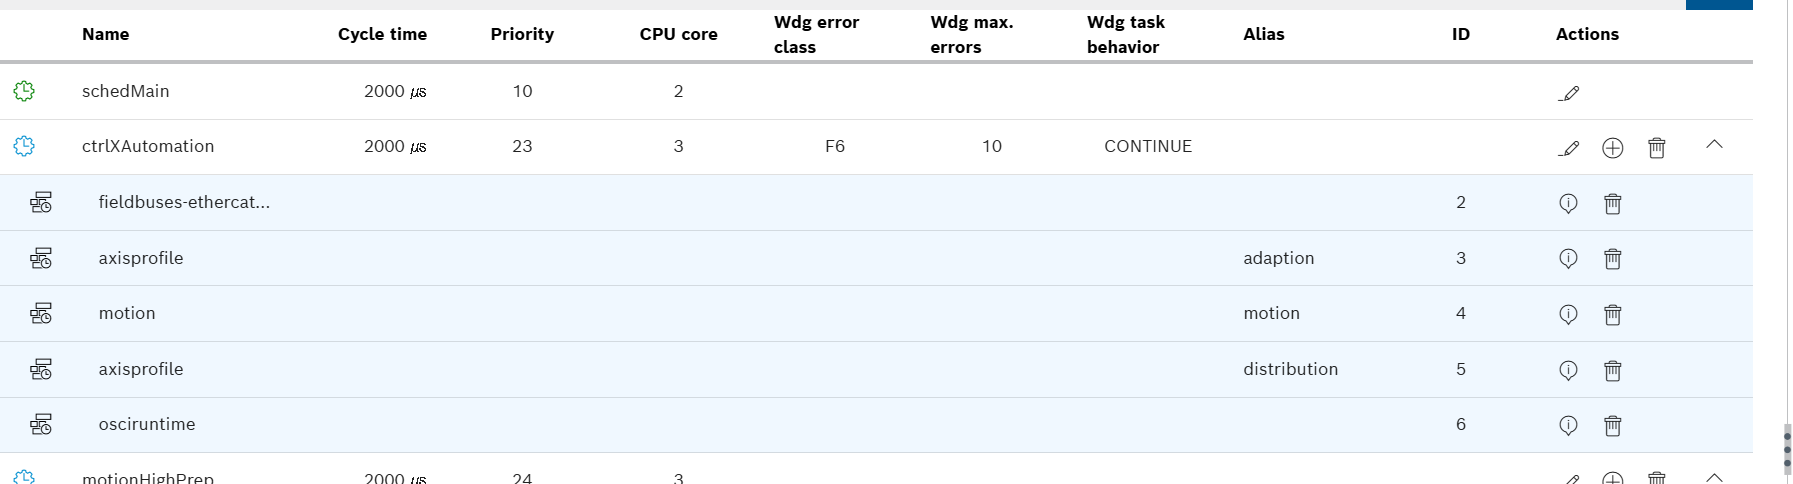
Task: Show info for fieldbuses-ethercat callable
Action: (x=1568, y=204)
